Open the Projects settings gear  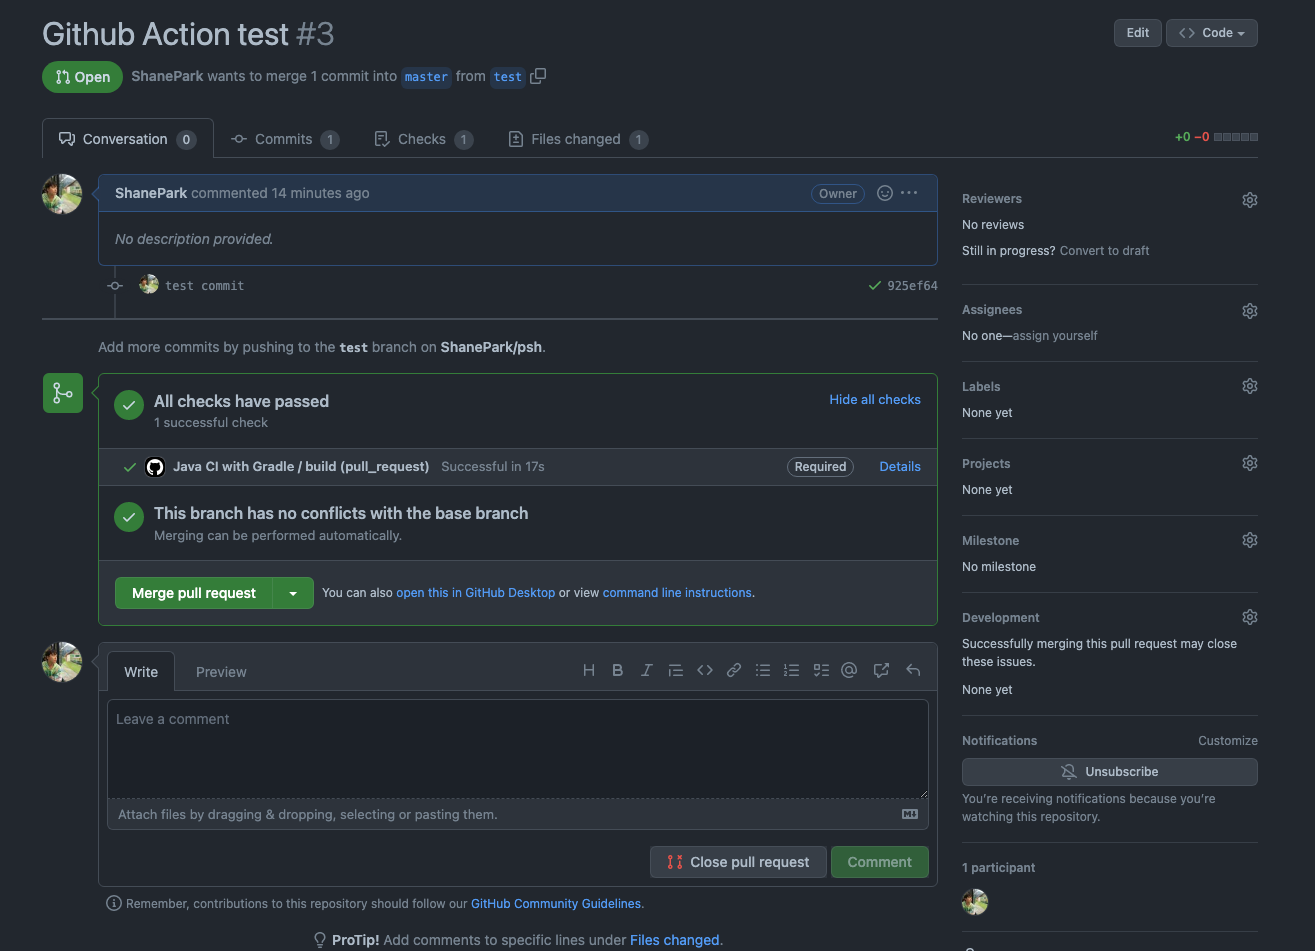[x=1249, y=463]
